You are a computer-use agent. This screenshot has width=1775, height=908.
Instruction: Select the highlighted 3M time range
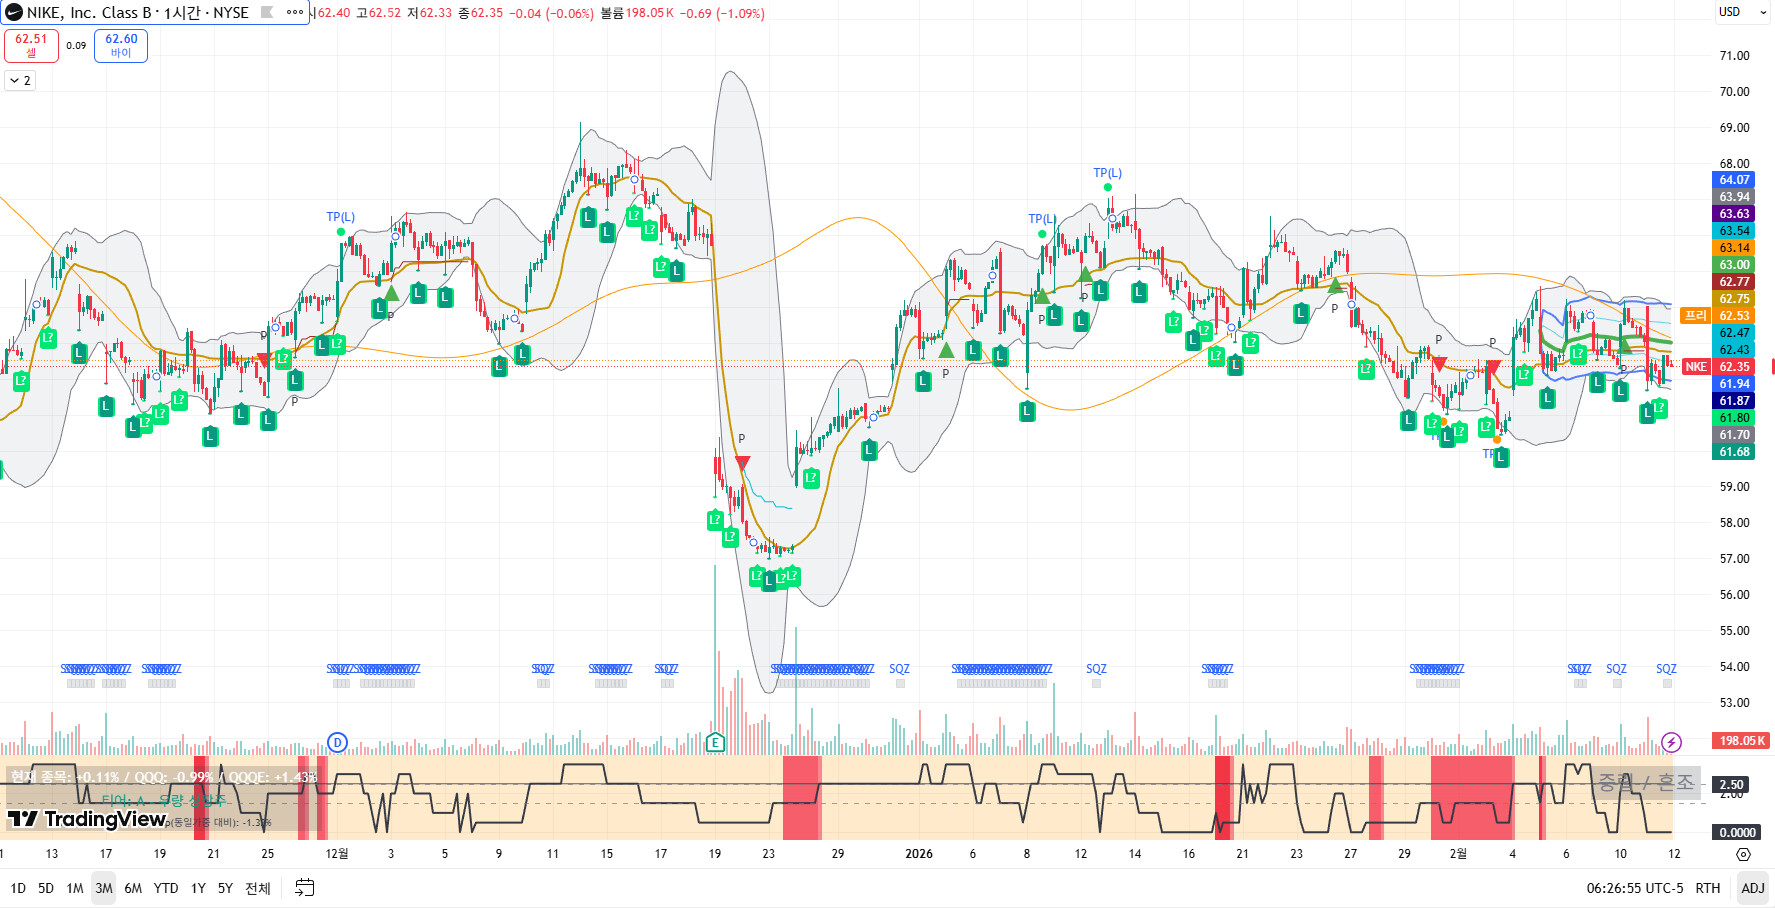pos(104,888)
